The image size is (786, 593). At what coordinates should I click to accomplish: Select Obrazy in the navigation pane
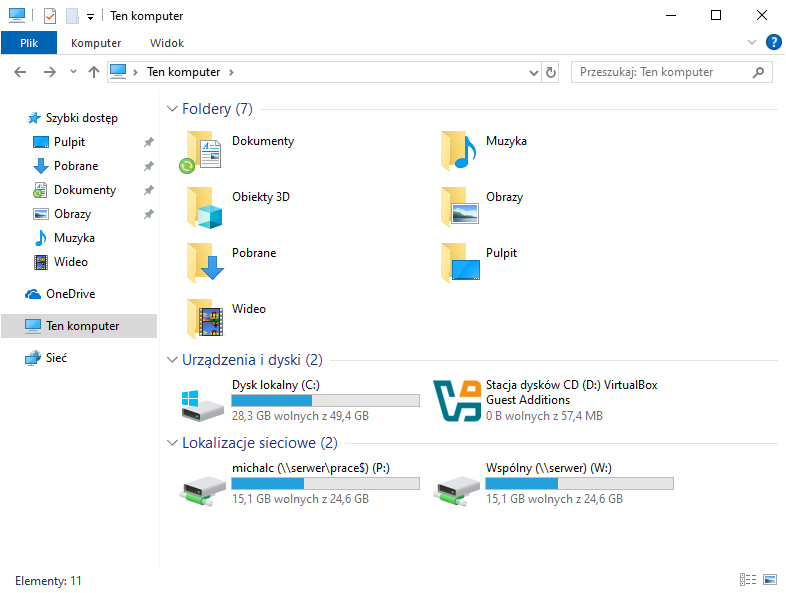pyautogui.click(x=72, y=214)
